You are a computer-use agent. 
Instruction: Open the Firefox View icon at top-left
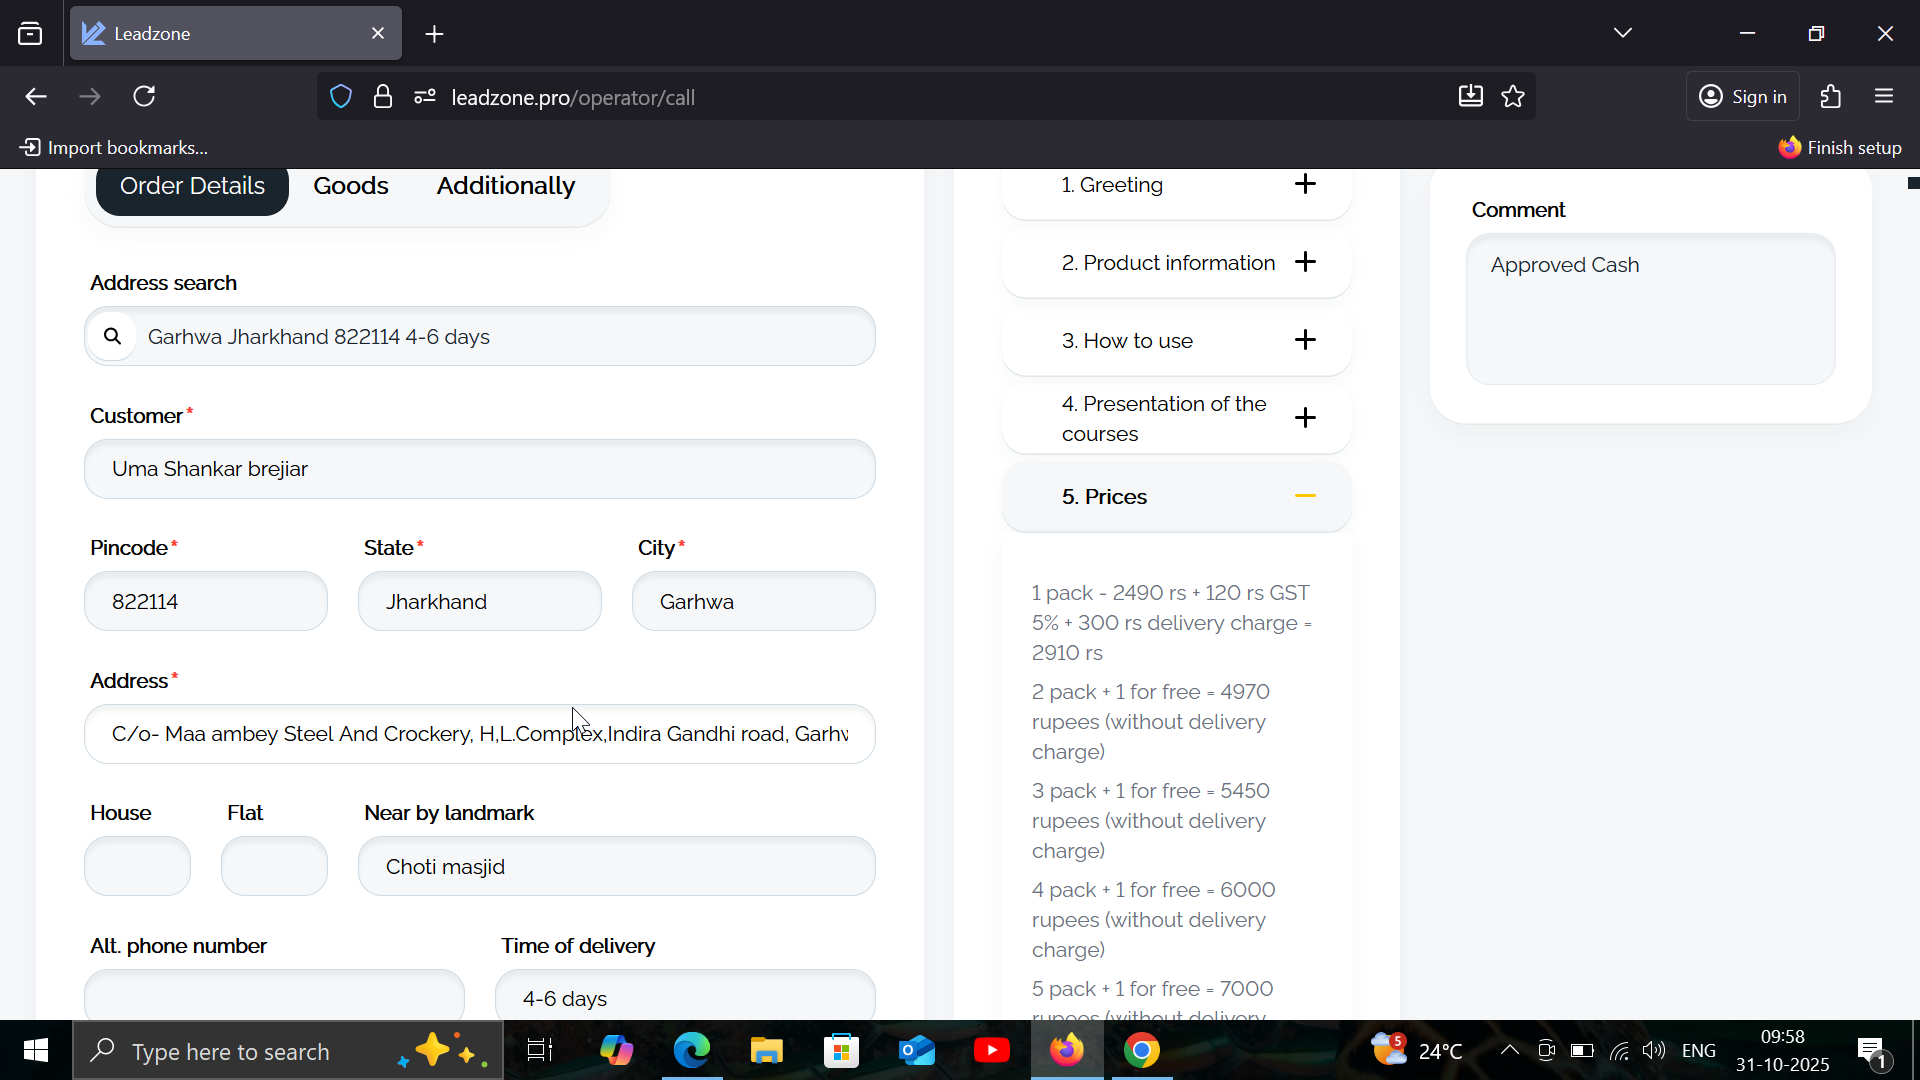30,34
